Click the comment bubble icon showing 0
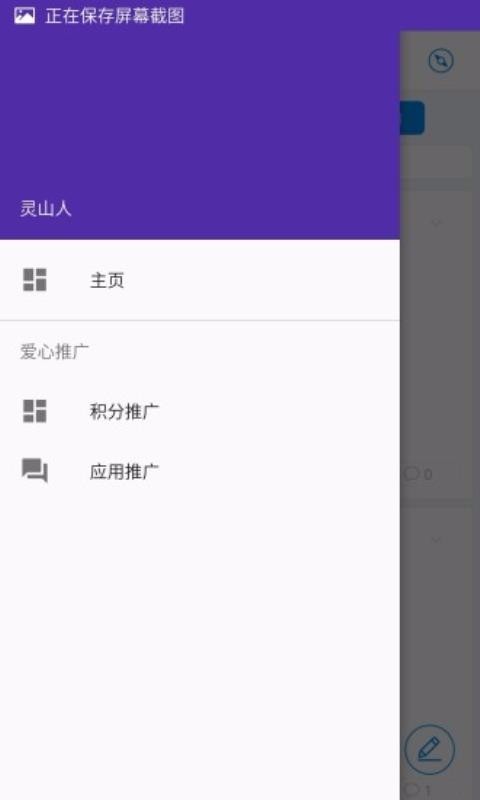Image resolution: width=480 pixels, height=800 pixels. pos(412,474)
